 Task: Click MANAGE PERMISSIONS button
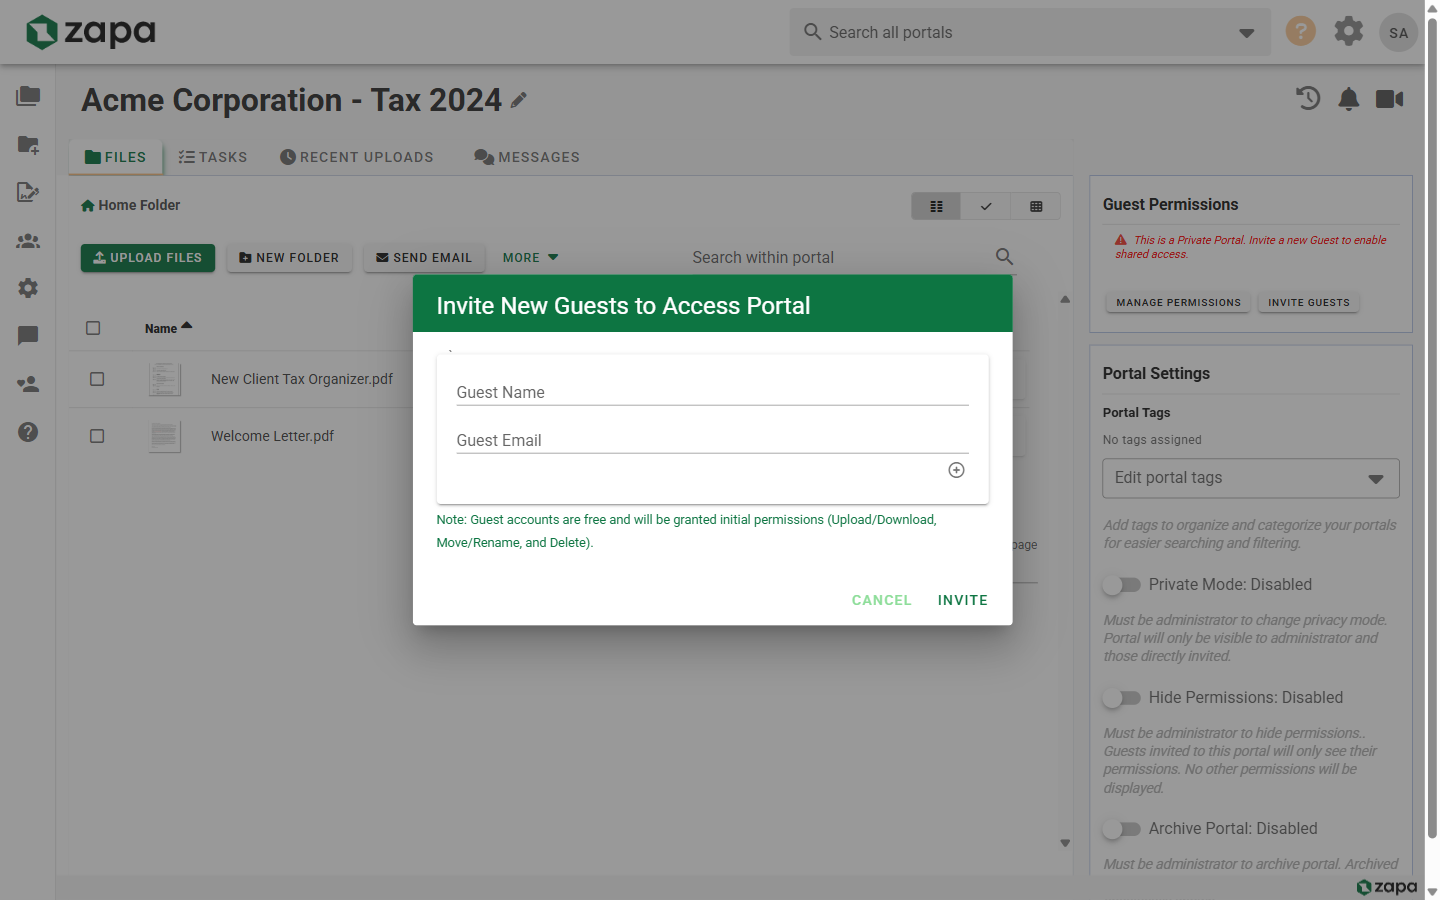coord(1178,302)
